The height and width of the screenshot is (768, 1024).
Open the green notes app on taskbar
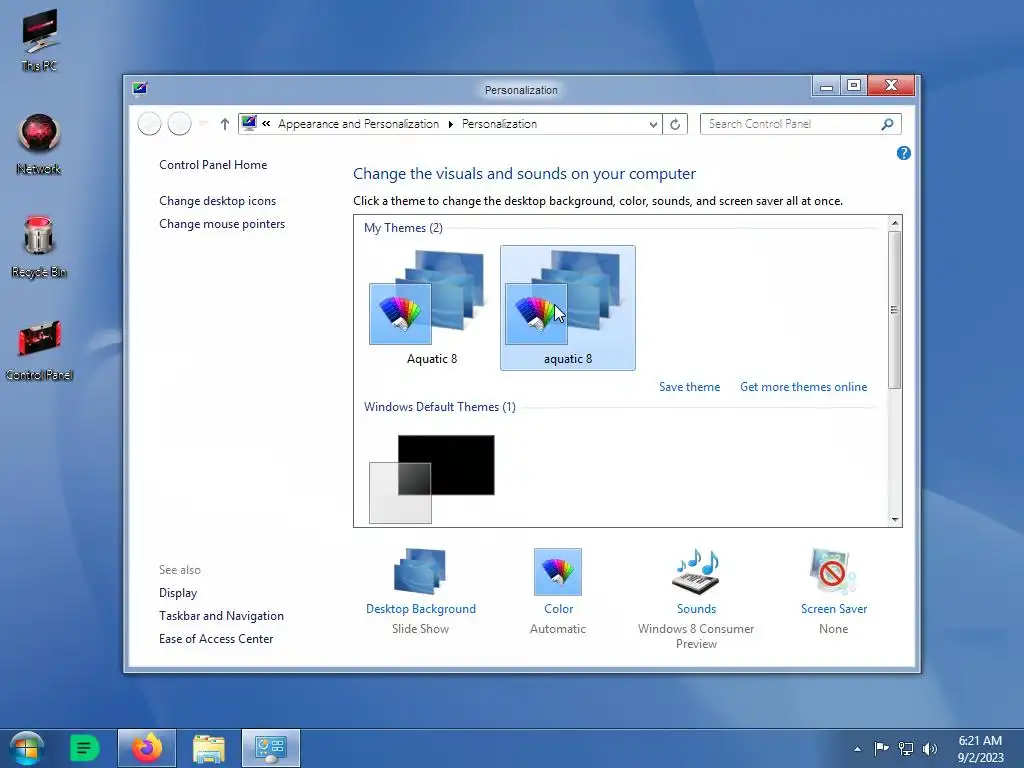click(x=84, y=748)
